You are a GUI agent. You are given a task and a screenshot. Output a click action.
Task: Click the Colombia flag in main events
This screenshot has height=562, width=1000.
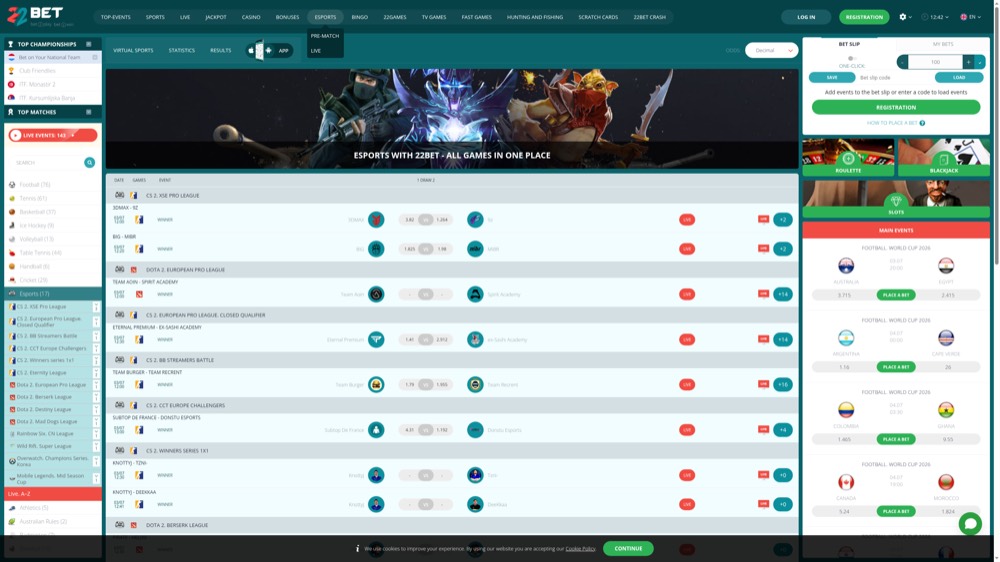846,410
